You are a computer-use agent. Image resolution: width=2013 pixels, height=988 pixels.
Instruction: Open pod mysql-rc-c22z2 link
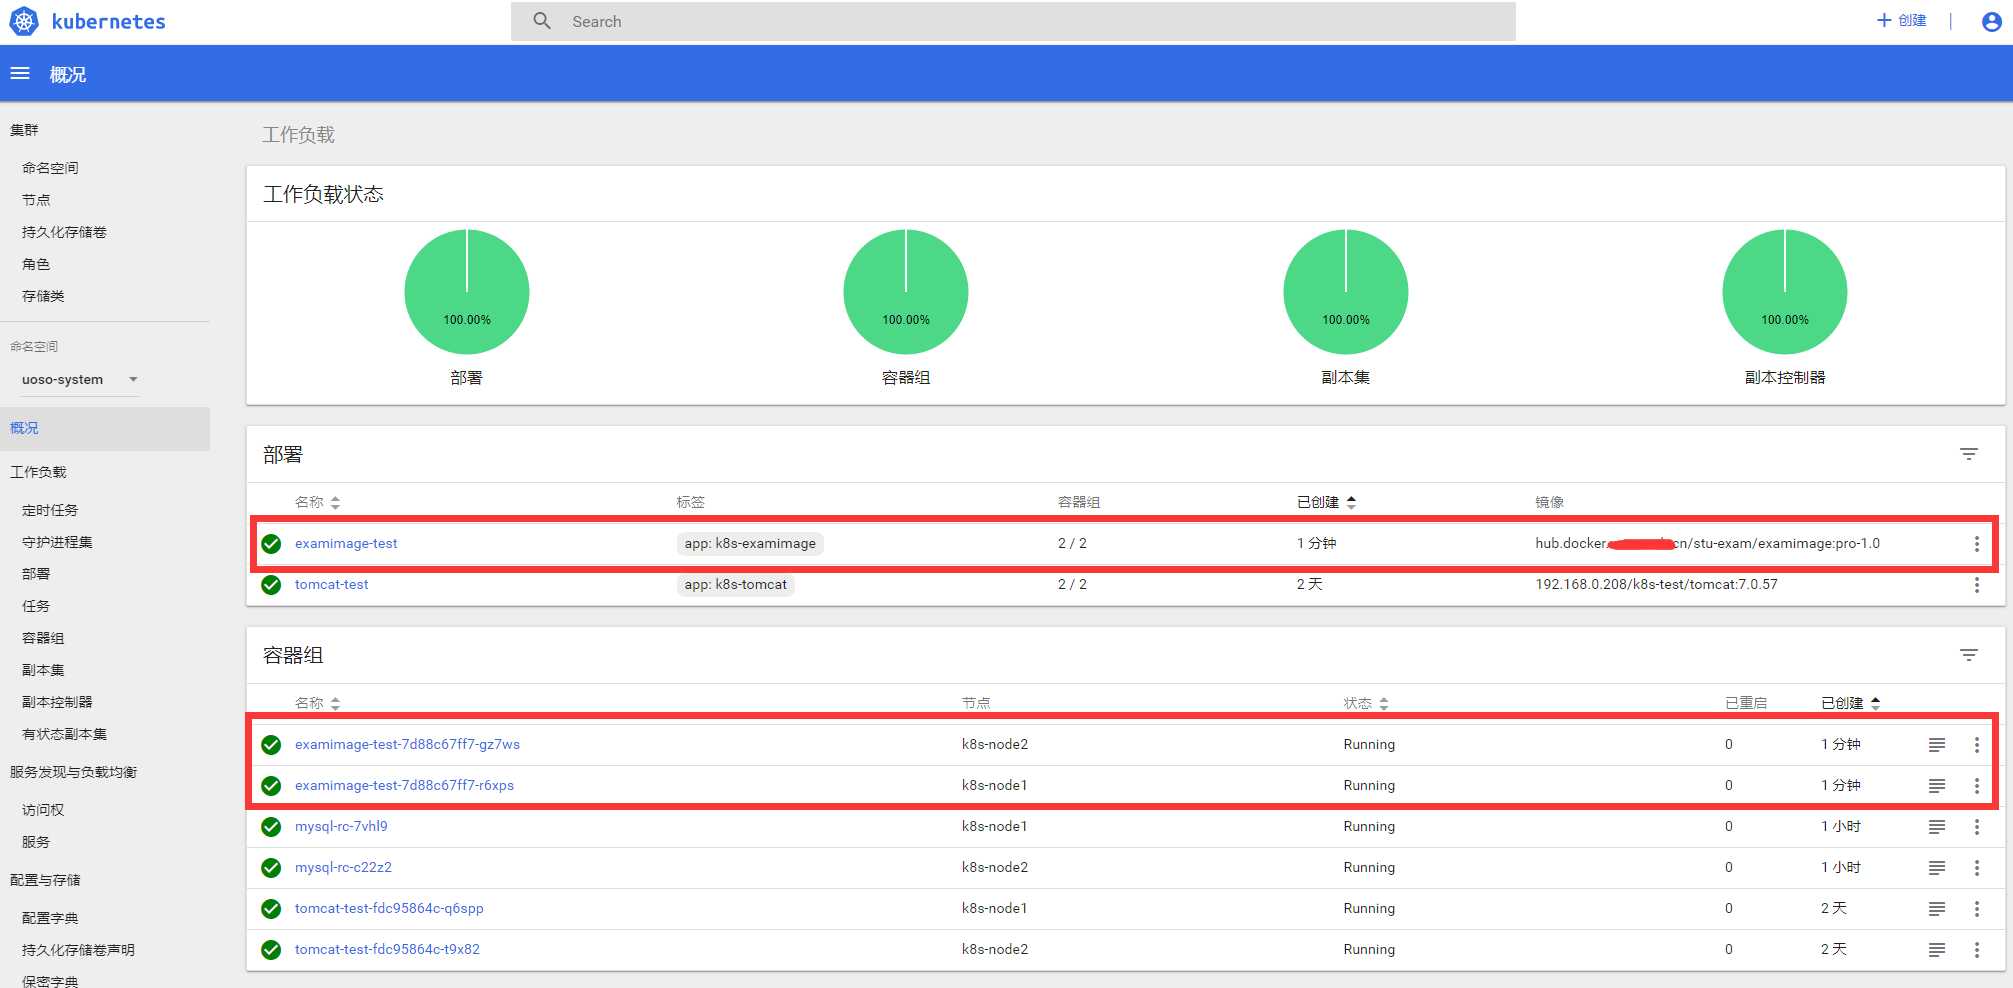[343, 867]
